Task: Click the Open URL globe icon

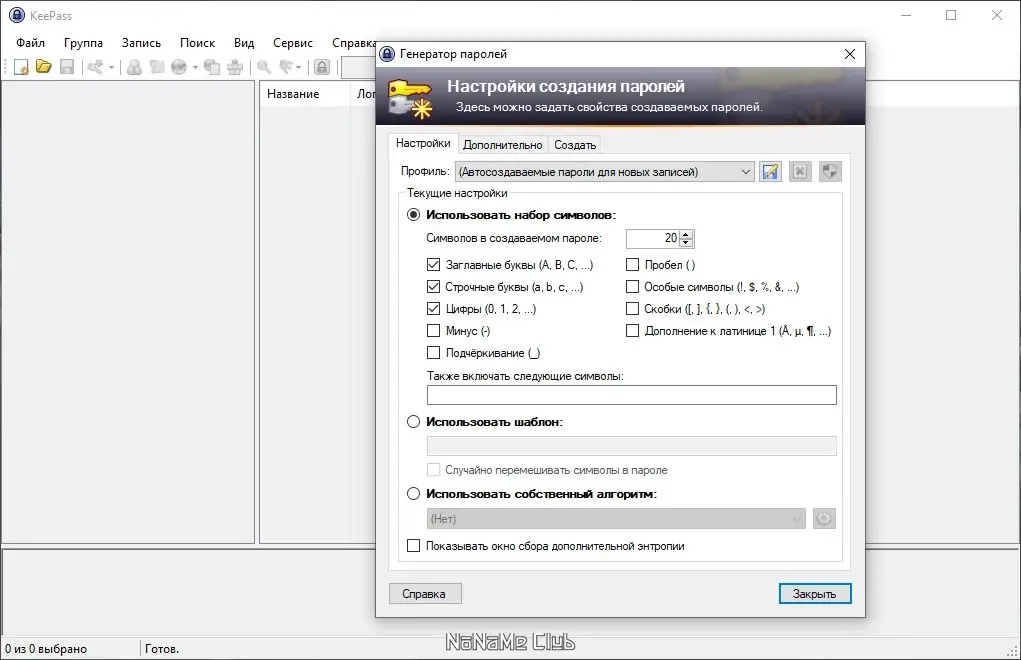Action: [x=179, y=66]
